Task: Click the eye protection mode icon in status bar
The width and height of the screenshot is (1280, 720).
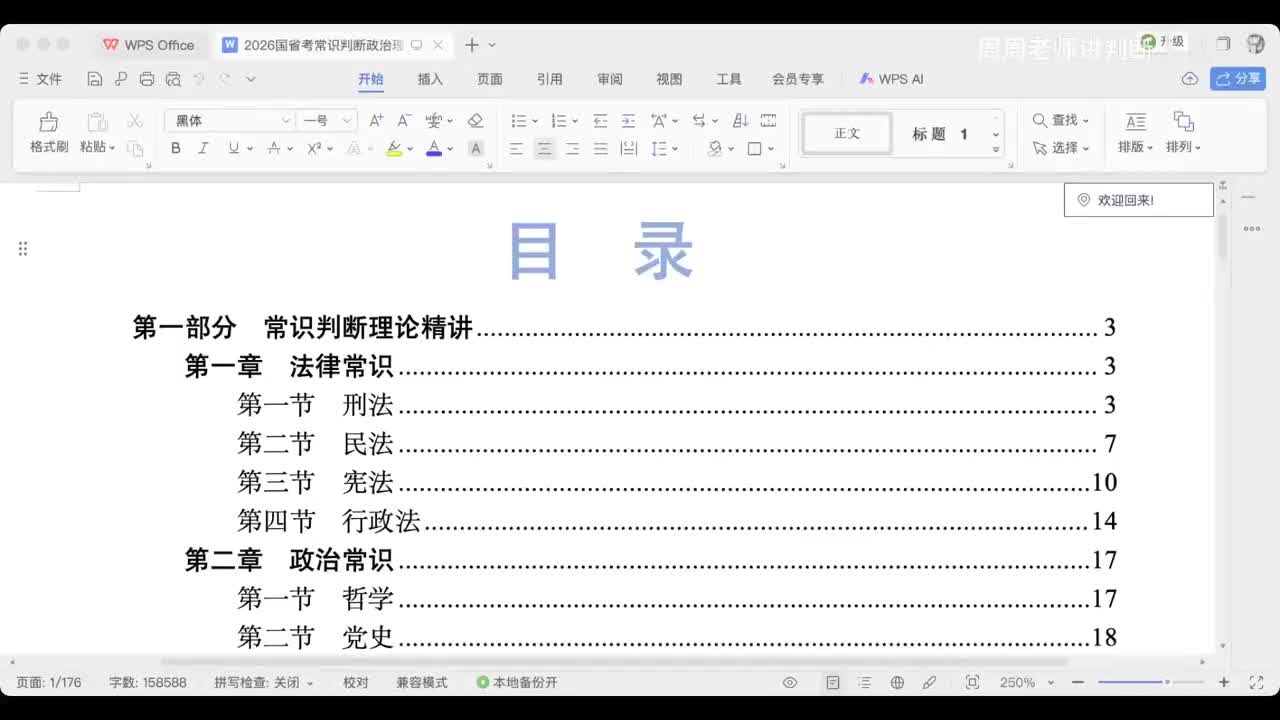Action: 790,682
